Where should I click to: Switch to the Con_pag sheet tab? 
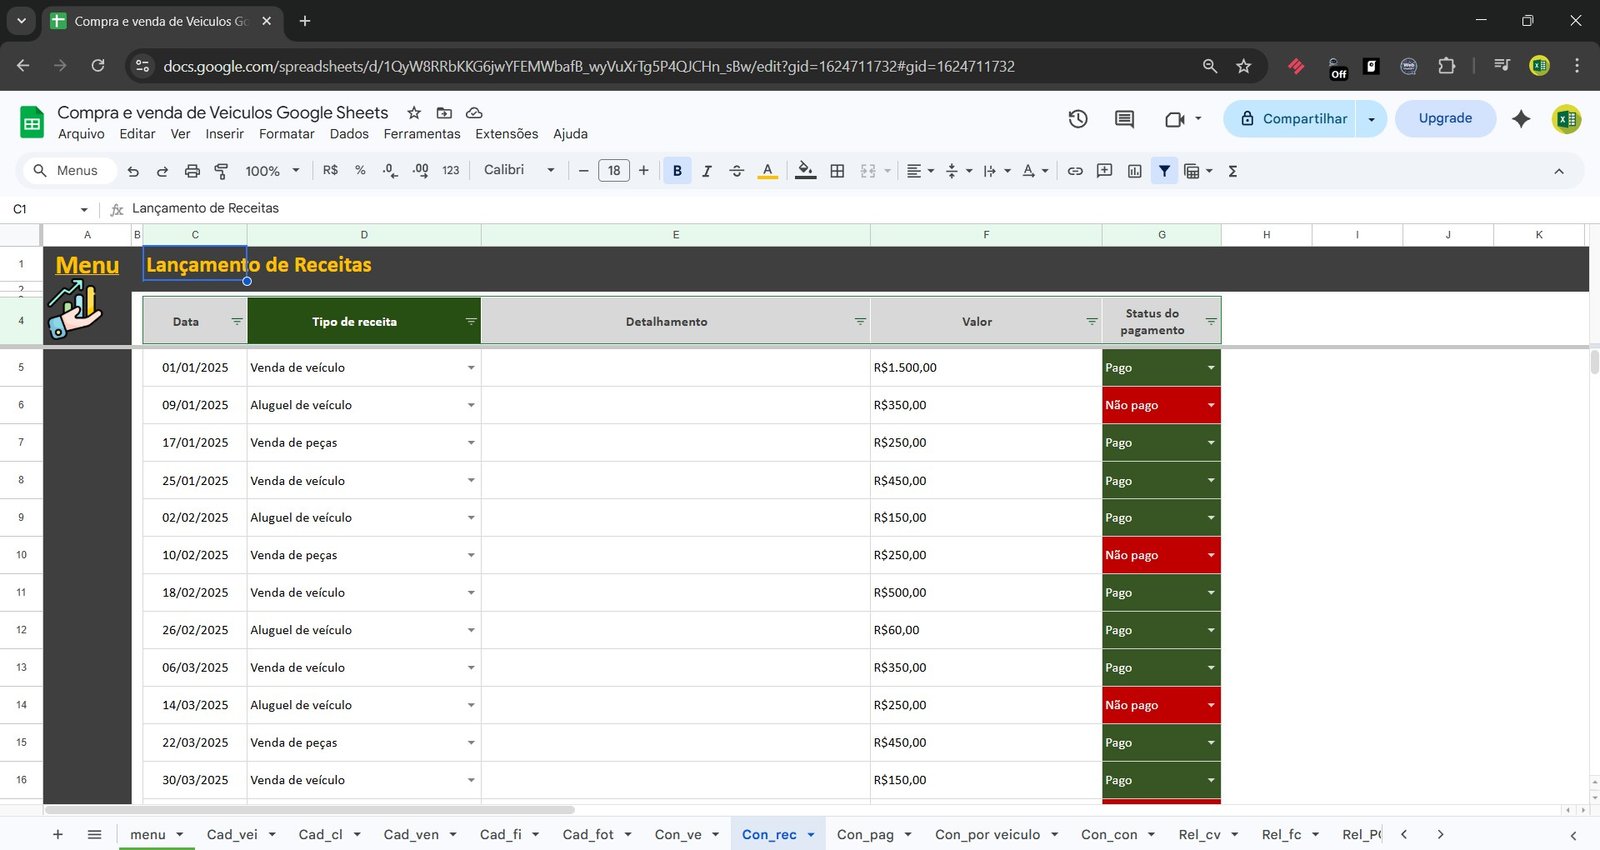865,834
